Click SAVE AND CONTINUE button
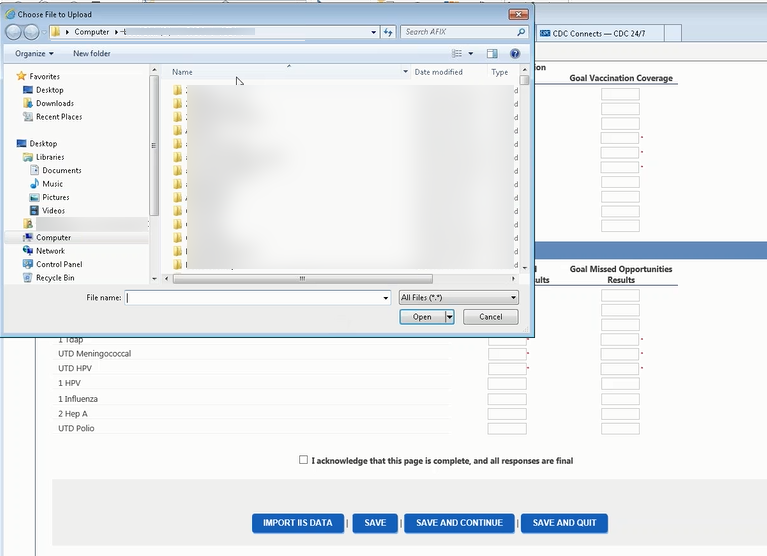767x556 pixels. (459, 523)
